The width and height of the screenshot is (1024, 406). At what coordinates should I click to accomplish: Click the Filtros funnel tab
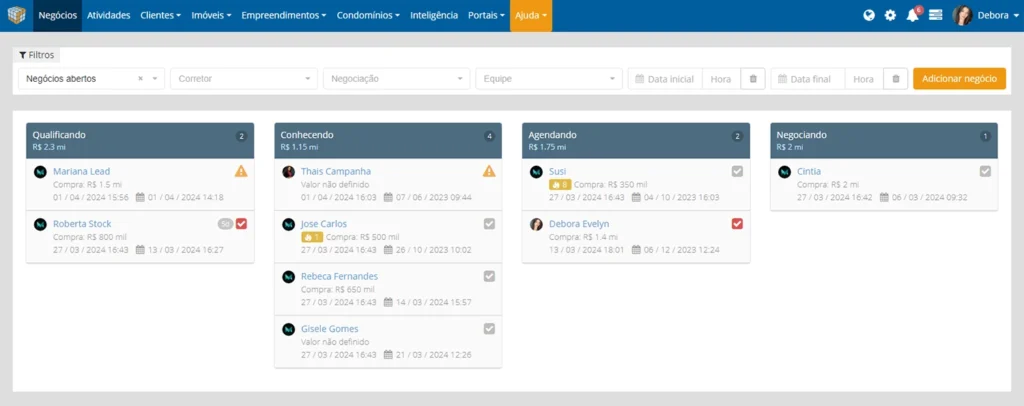click(x=37, y=55)
